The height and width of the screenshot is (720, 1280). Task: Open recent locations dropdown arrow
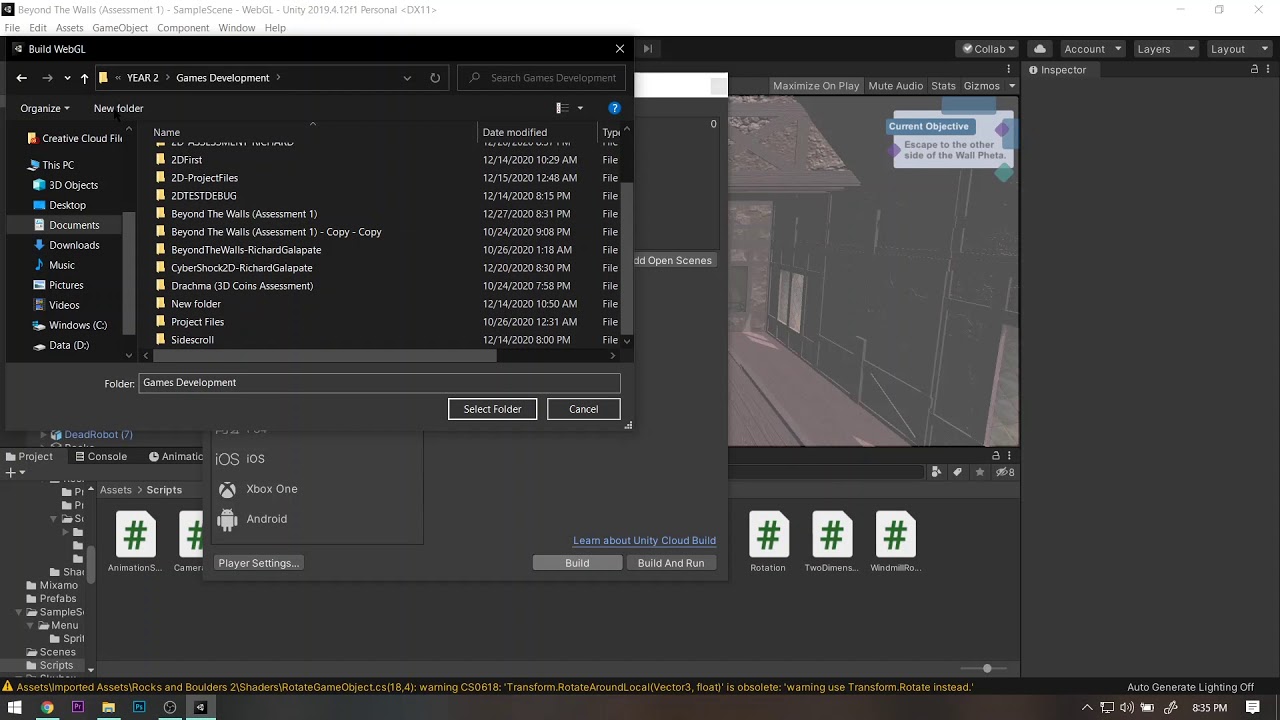point(67,78)
